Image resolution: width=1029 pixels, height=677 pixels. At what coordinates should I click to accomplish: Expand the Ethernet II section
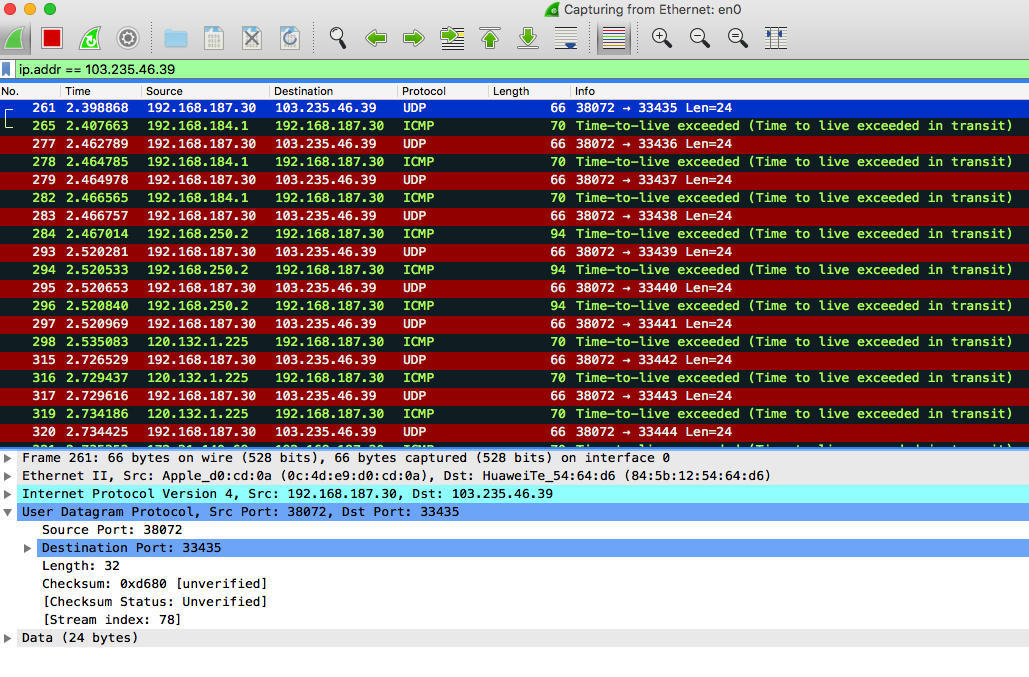[8, 476]
